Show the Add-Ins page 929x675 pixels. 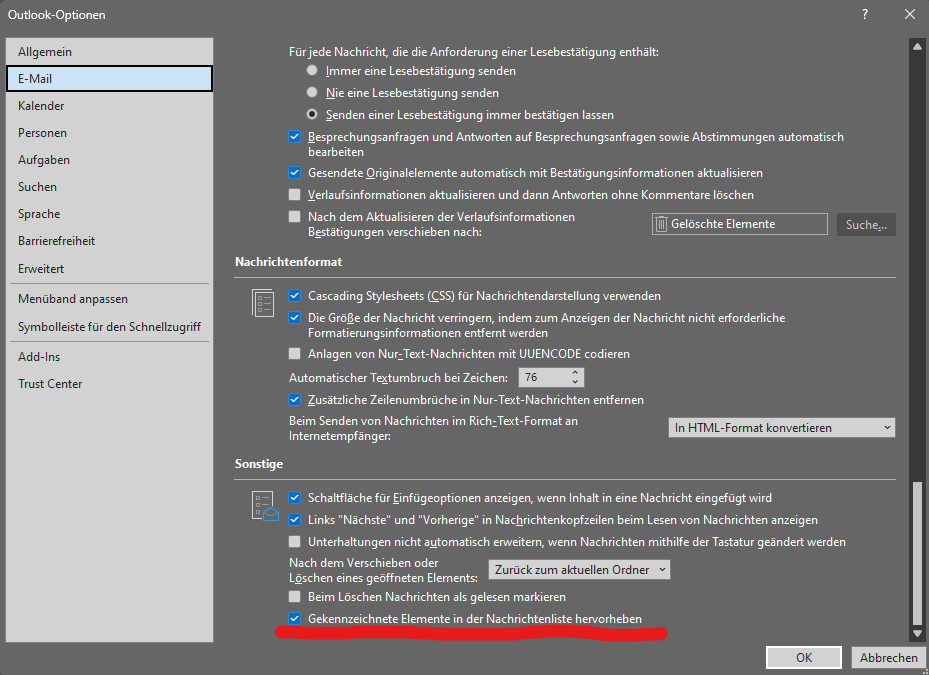coord(109,357)
